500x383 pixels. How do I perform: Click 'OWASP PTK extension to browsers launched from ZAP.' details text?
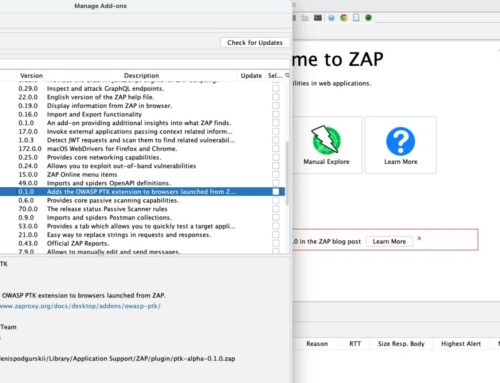(x=84, y=295)
